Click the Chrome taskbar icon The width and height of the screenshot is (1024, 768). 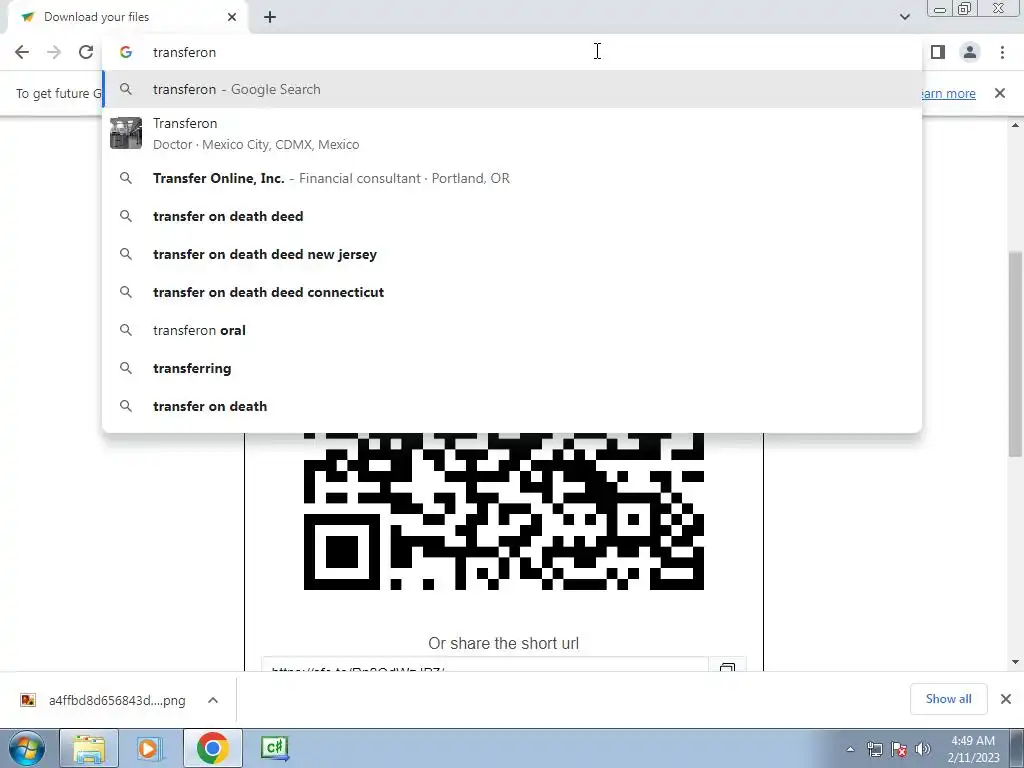click(213, 748)
